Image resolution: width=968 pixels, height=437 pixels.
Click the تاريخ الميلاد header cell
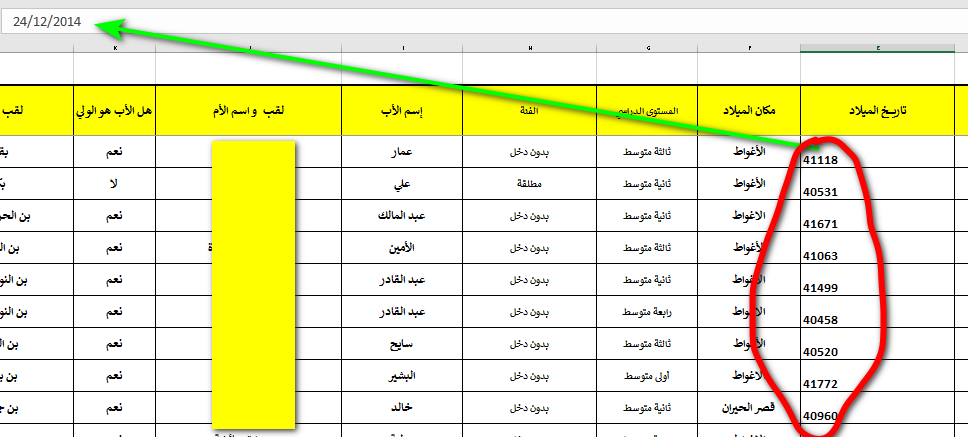pos(878,109)
